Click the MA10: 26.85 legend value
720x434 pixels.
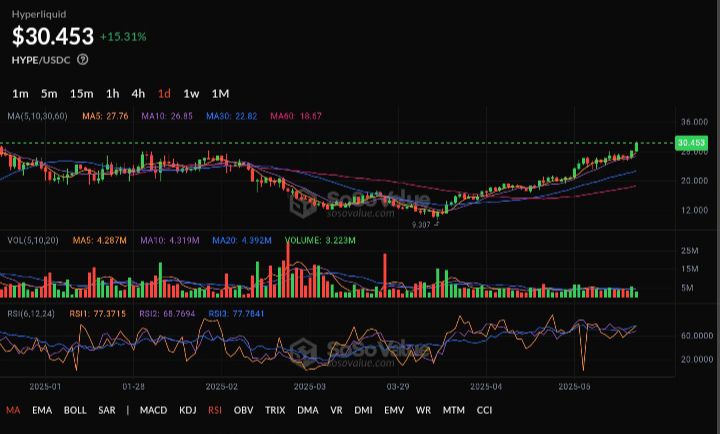pyautogui.click(x=167, y=116)
